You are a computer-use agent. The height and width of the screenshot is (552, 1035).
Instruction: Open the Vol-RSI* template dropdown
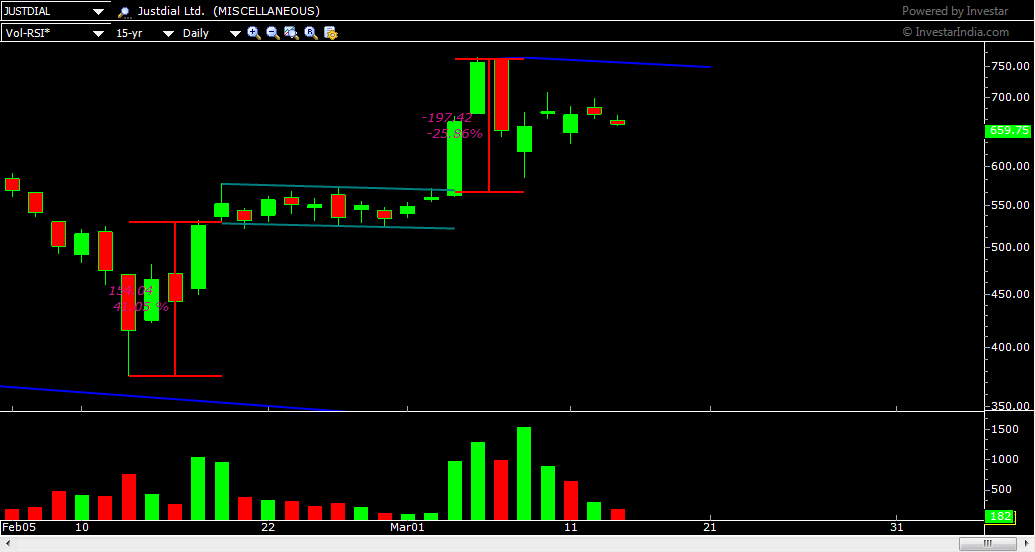tap(98, 33)
